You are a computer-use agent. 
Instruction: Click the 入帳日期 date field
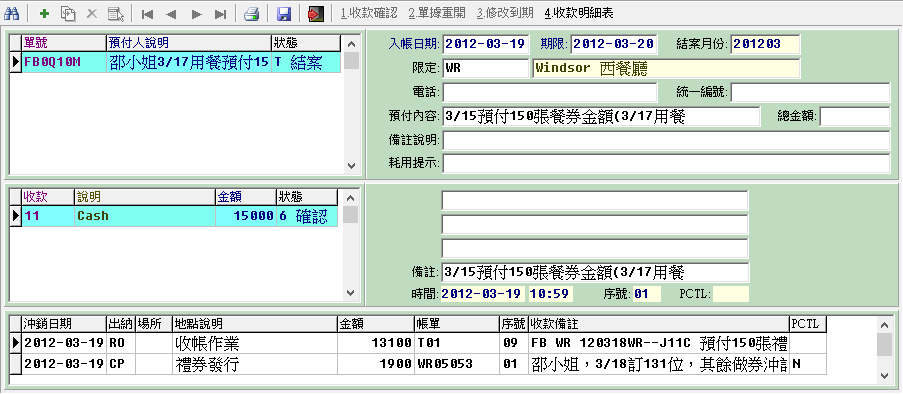[x=486, y=44]
